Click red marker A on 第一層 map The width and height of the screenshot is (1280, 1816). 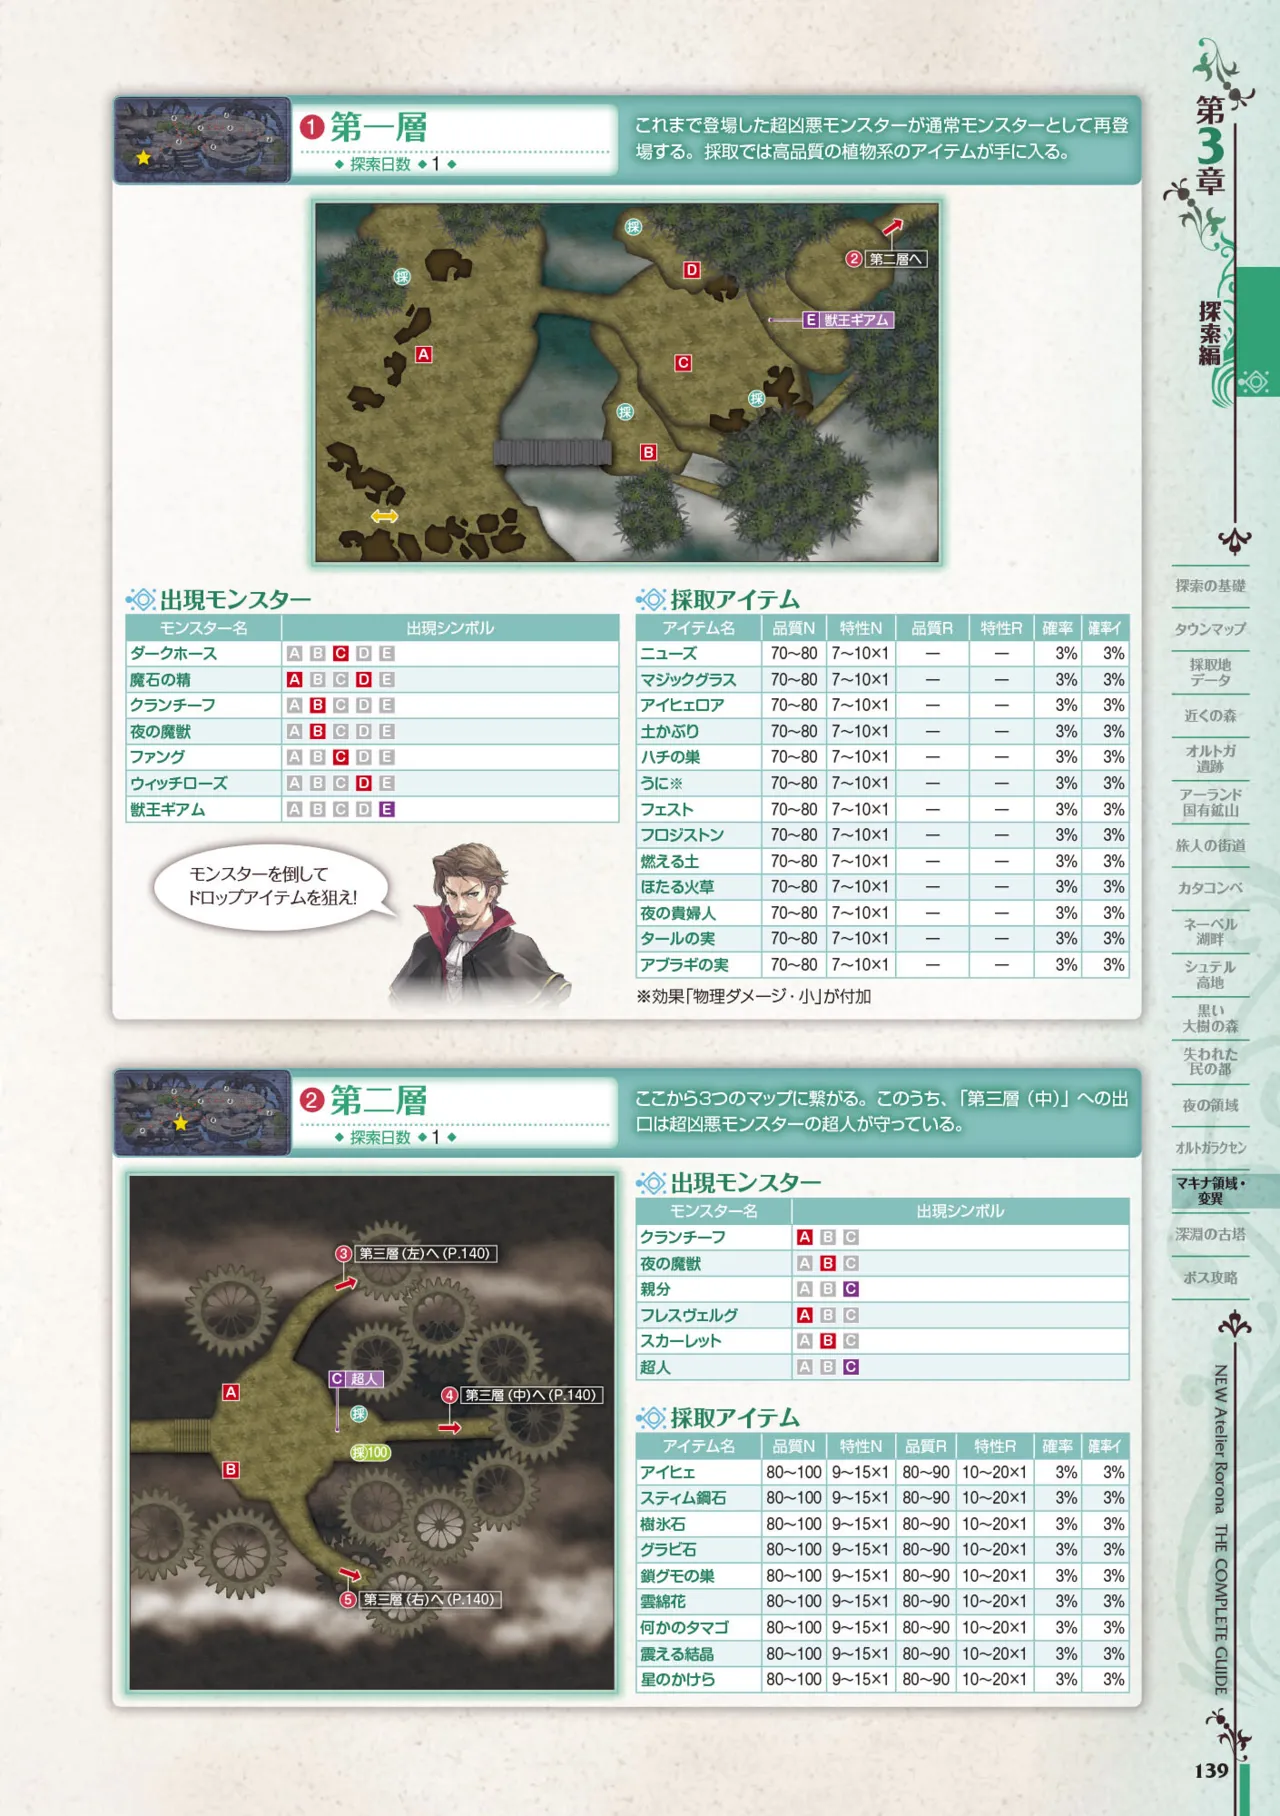[424, 354]
